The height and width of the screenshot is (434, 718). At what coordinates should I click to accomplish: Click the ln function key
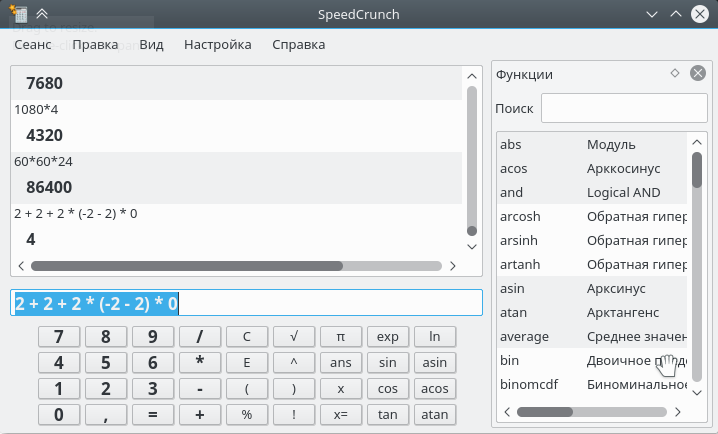(435, 336)
